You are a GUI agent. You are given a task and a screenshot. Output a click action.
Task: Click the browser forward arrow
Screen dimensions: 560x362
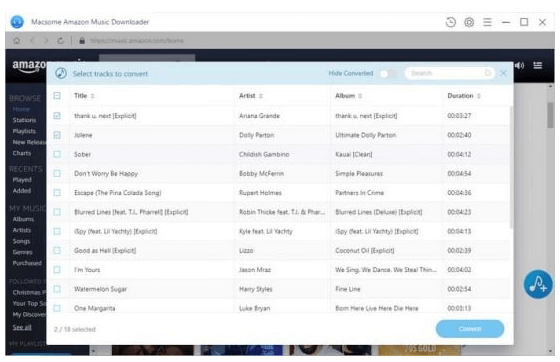coord(46,40)
